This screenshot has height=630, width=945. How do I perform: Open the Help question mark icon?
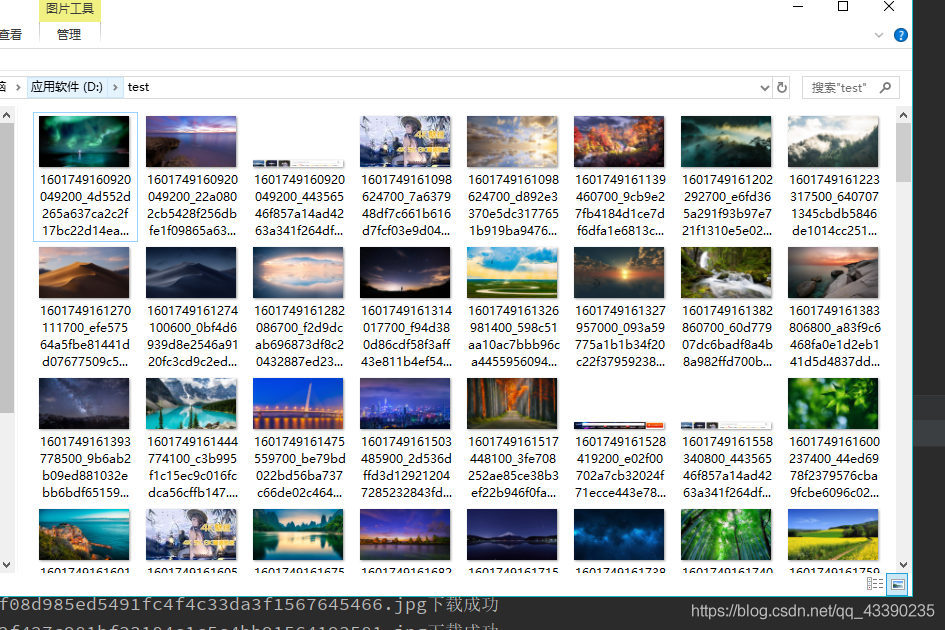900,35
